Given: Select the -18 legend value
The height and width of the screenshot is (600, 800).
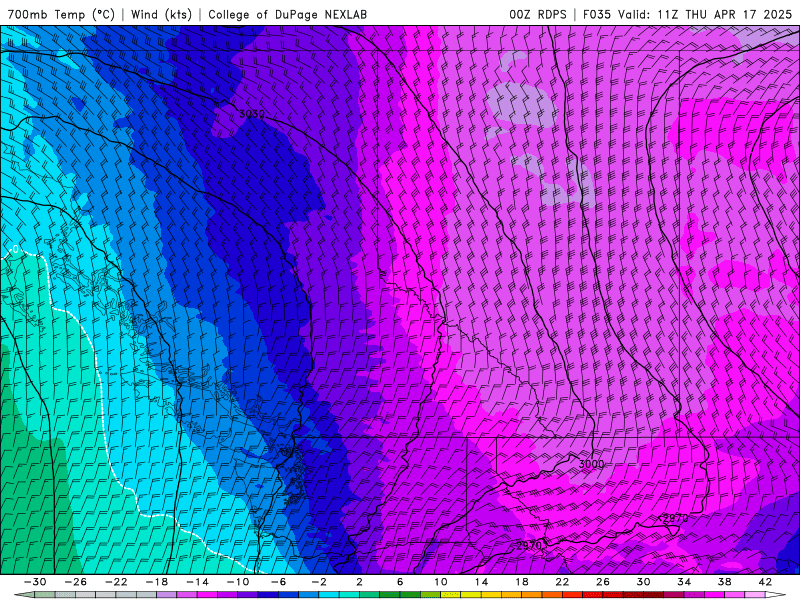Looking at the screenshot, I should click(x=157, y=582).
